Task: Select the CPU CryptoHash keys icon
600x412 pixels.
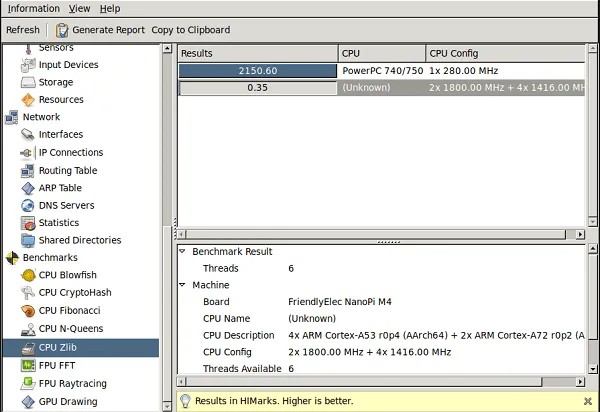Action: (28, 293)
